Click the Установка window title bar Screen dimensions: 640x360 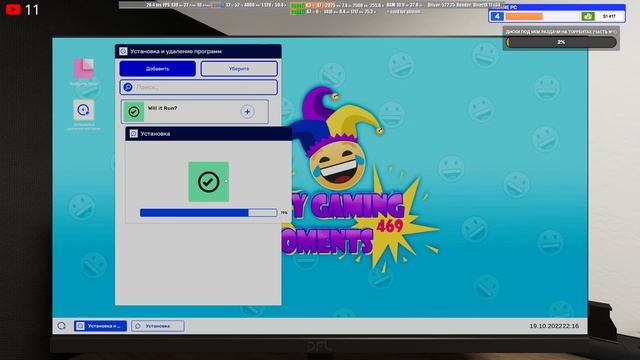coord(209,133)
